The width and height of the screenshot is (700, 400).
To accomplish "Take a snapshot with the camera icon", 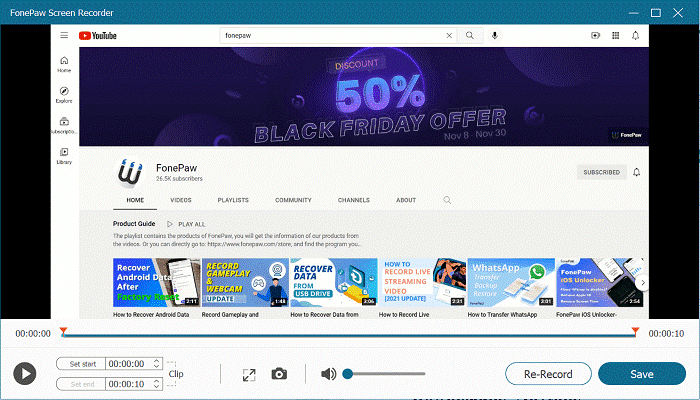I will (279, 374).
